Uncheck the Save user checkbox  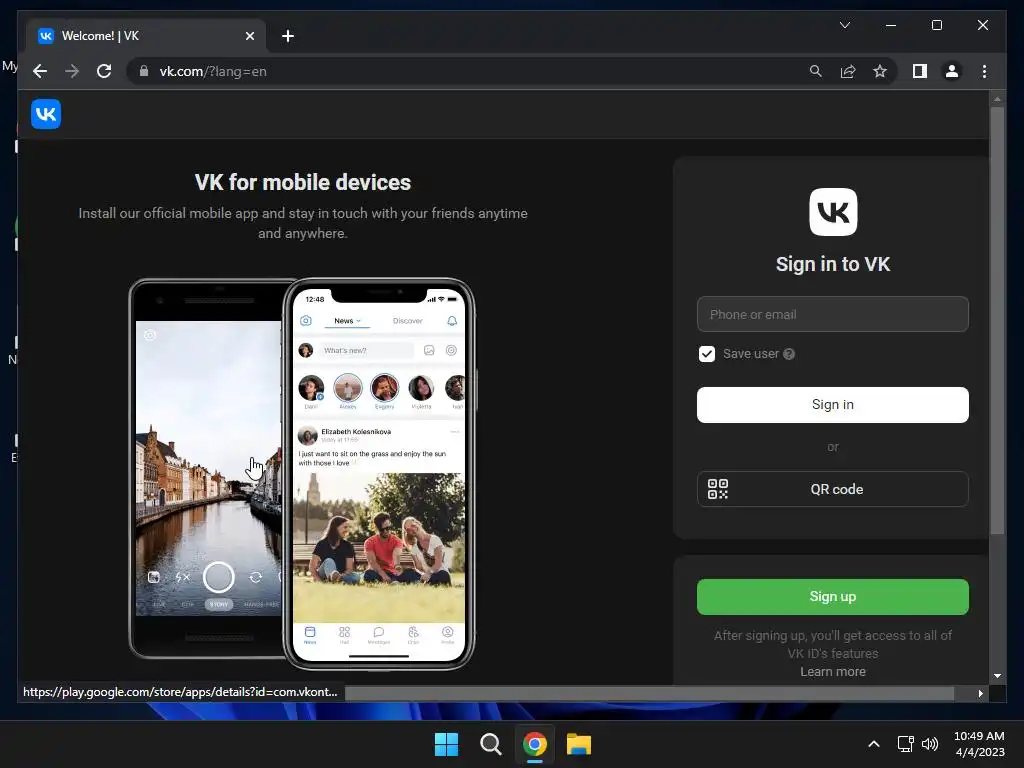click(x=707, y=354)
